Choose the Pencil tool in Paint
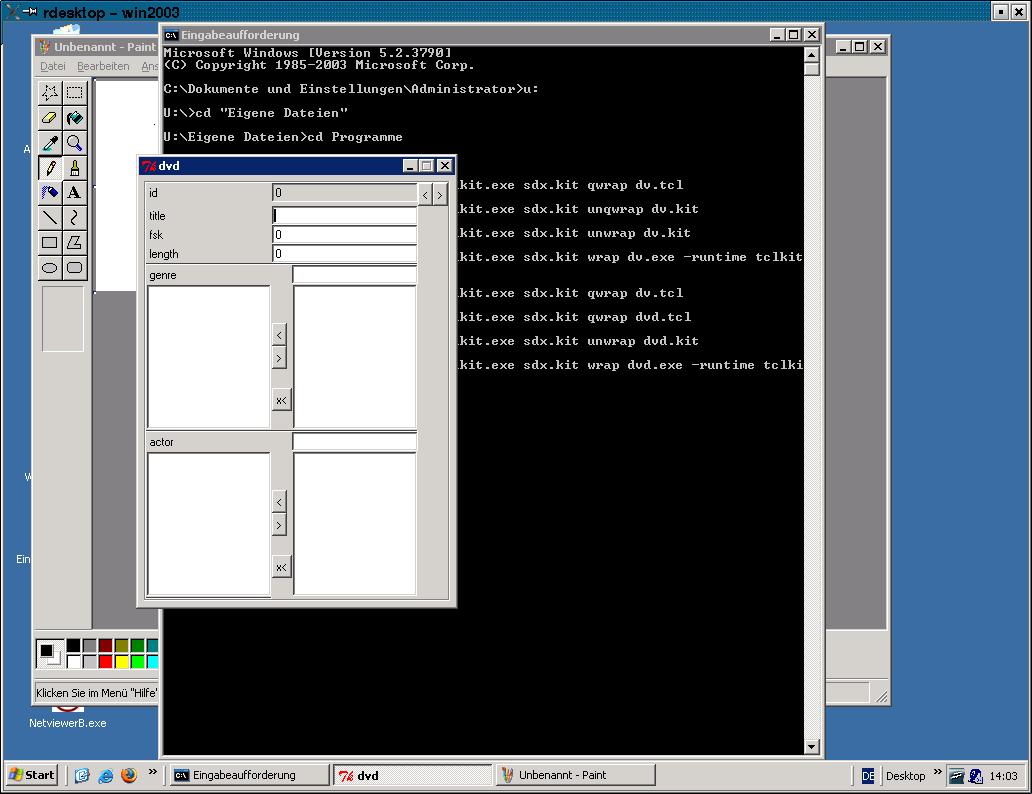This screenshot has width=1032, height=794. pos(50,167)
